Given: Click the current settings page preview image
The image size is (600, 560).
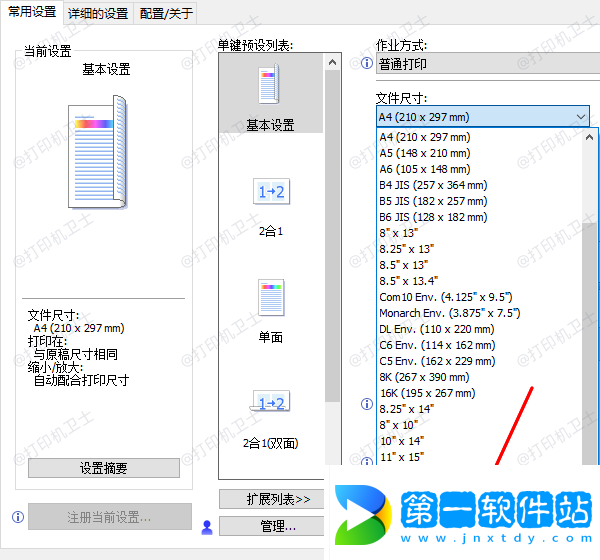Looking at the screenshot, I should [98, 152].
